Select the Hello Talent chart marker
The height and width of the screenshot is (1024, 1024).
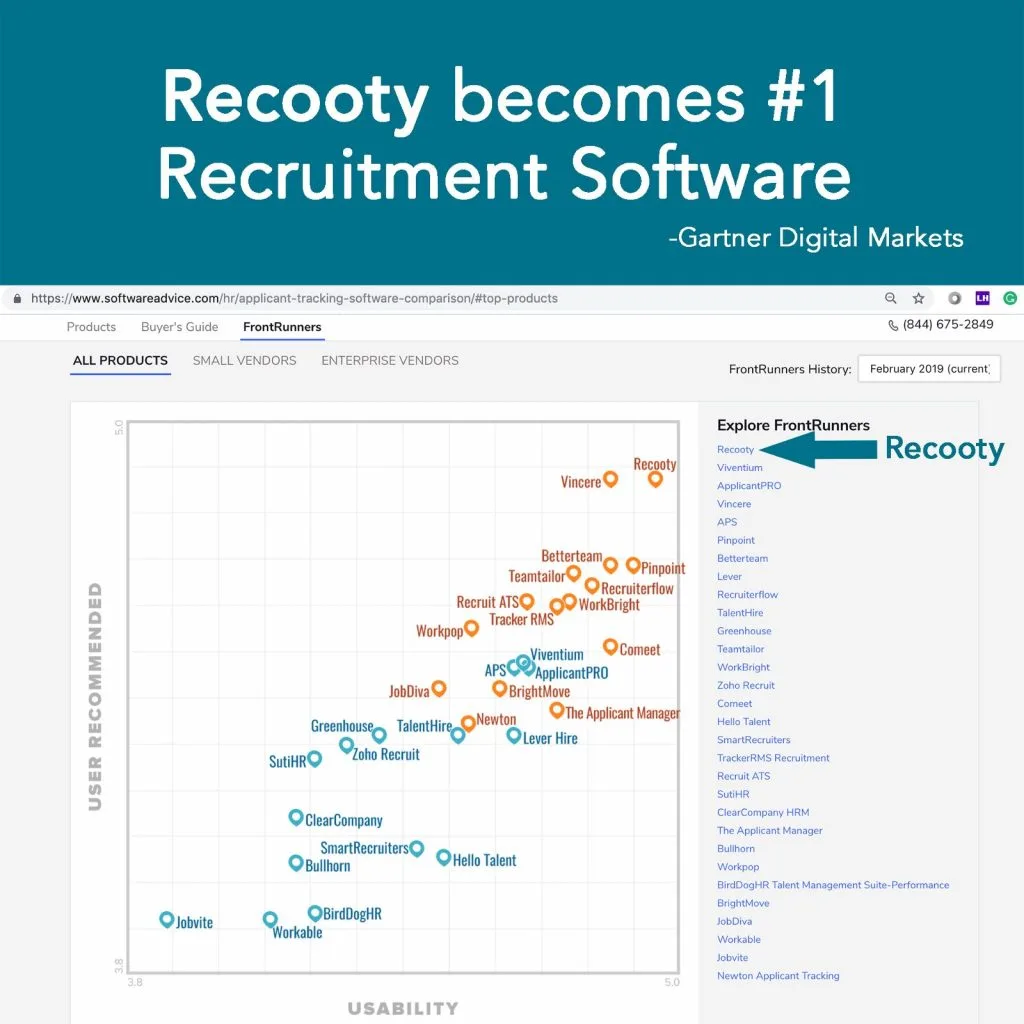443,857
